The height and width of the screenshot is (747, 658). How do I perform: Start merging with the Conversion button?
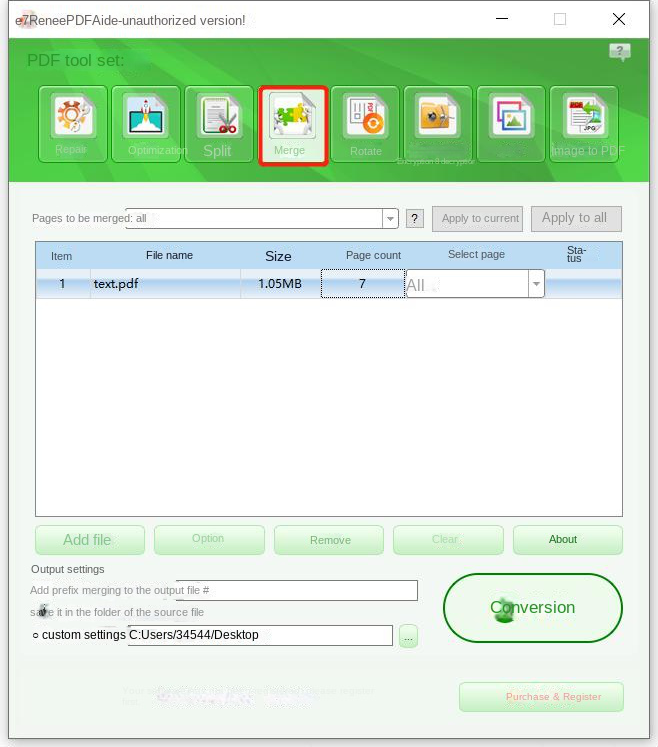click(532, 608)
